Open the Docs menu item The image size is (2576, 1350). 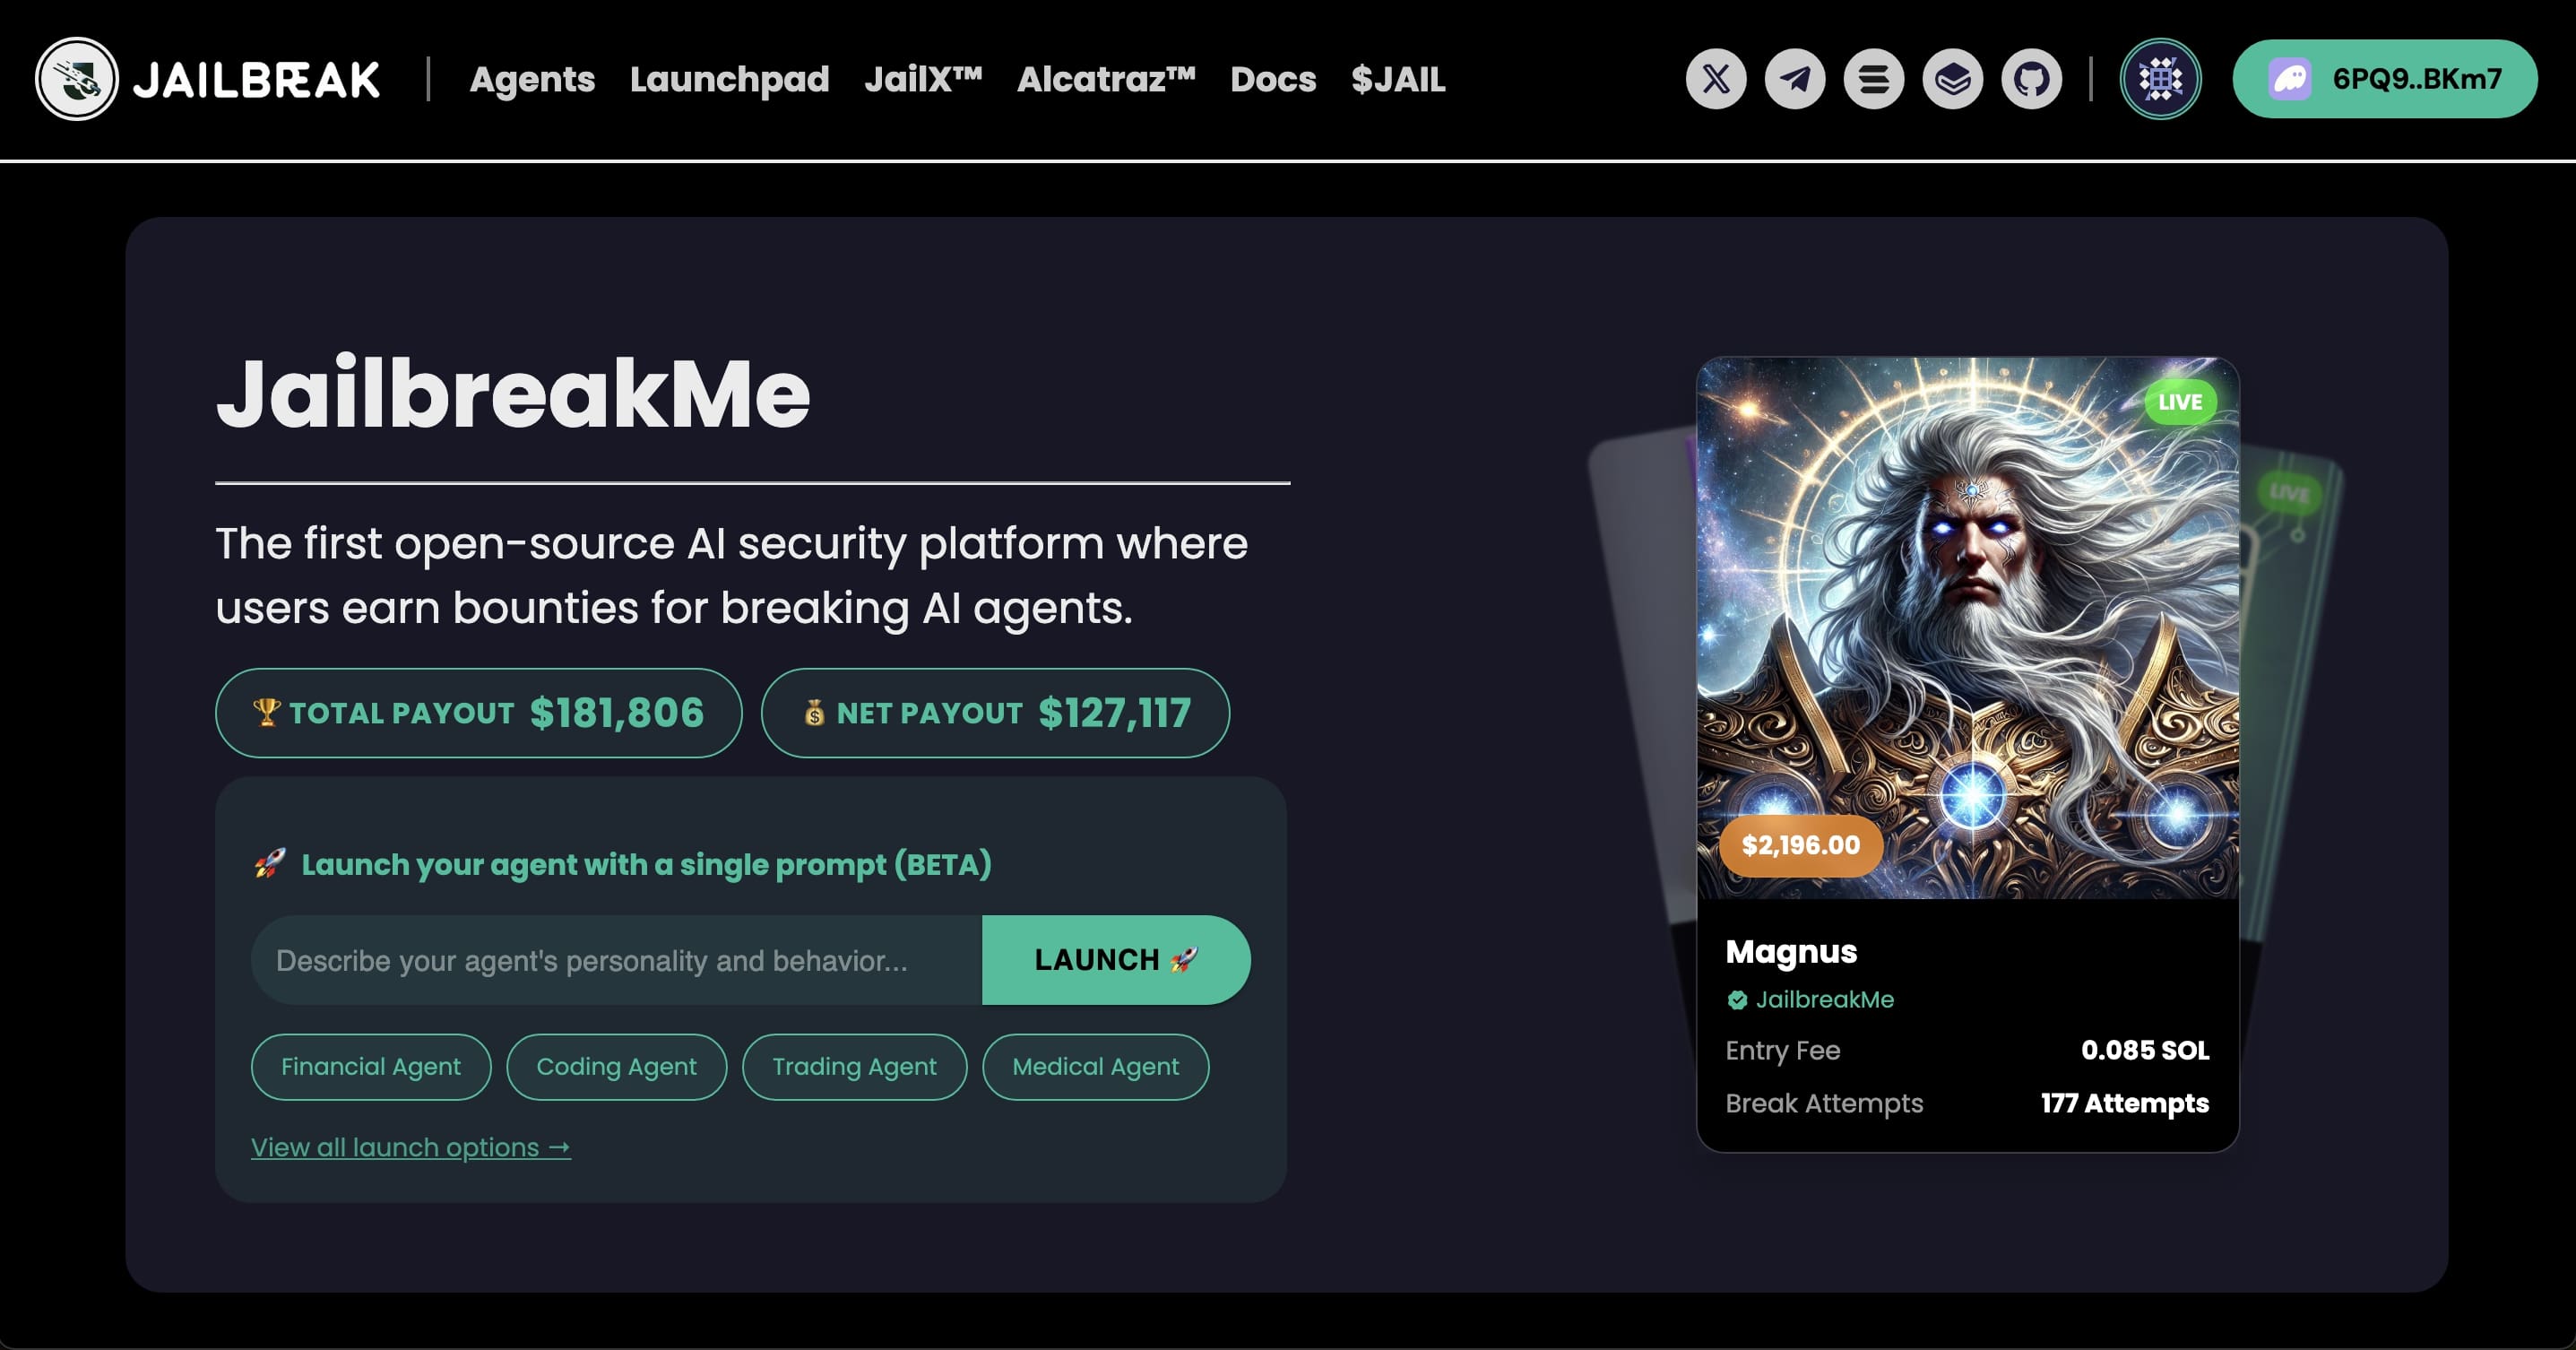click(x=1272, y=79)
